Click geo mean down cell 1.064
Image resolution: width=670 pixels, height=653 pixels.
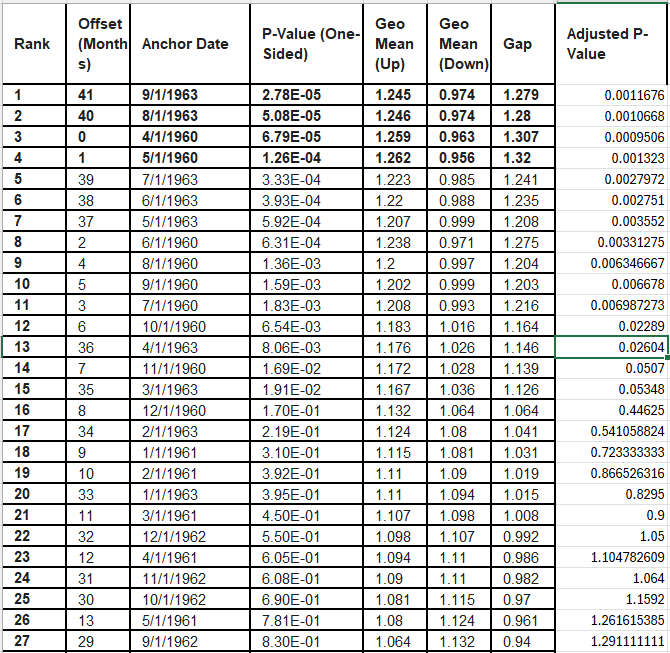pyautogui.click(x=459, y=410)
